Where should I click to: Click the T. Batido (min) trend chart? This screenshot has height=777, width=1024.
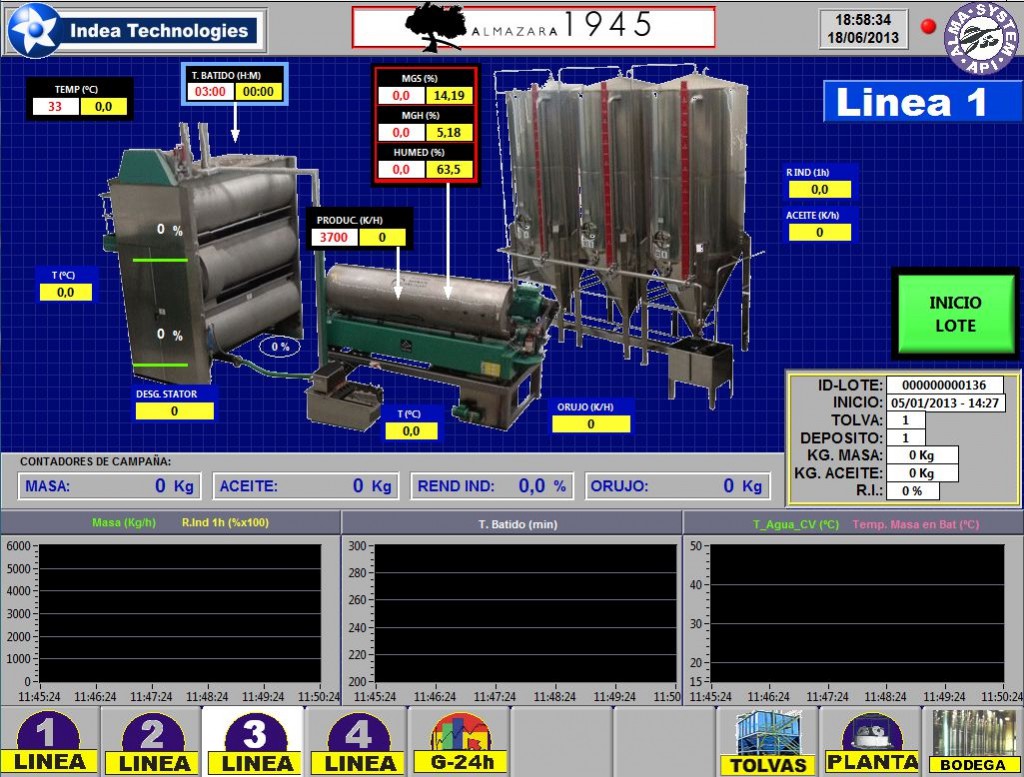tap(526, 614)
